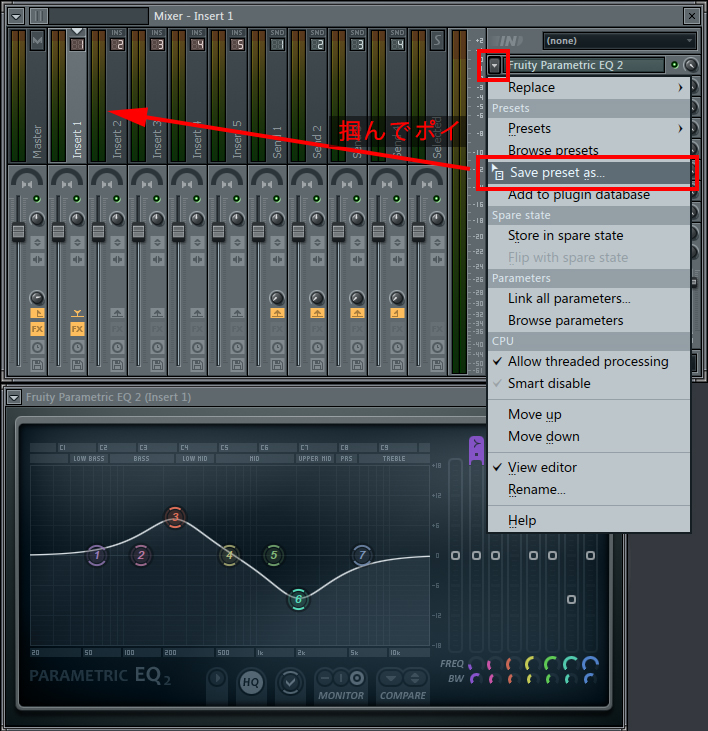Click the Insert 3 volume fader handle

click(x=138, y=232)
